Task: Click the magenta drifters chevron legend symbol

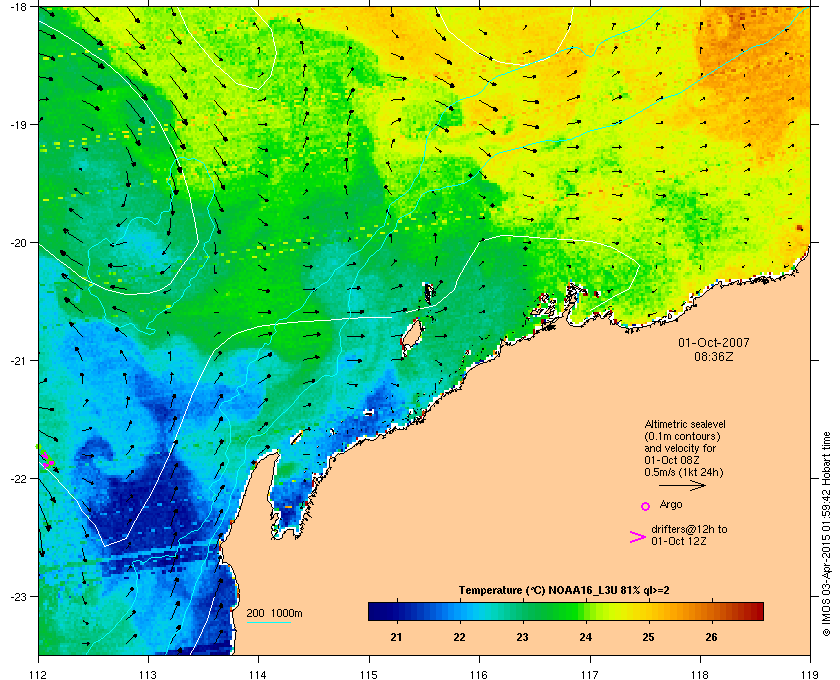Action: pyautogui.click(x=638, y=537)
